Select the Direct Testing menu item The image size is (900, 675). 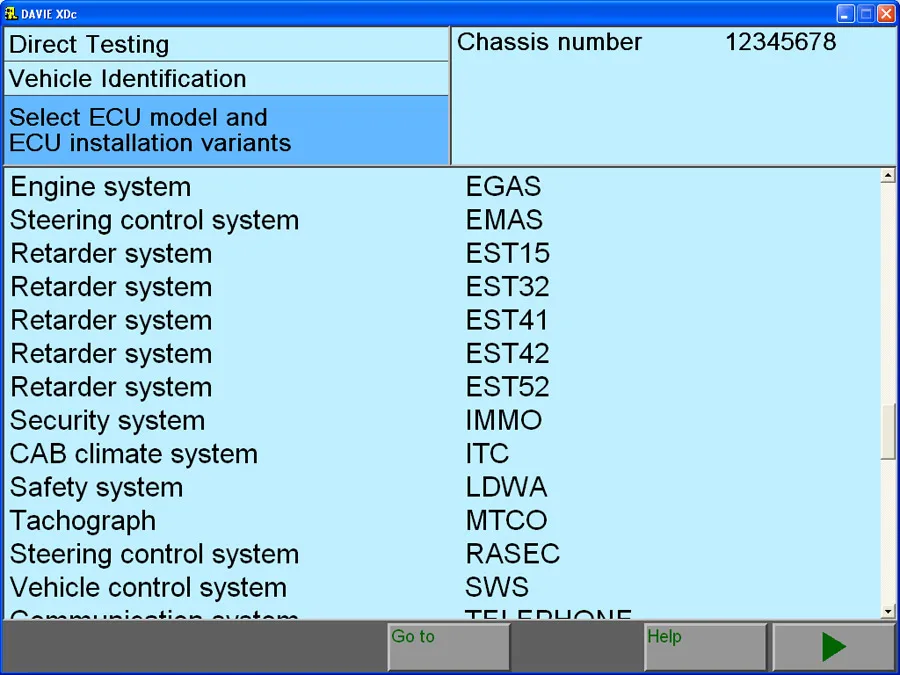(x=226, y=44)
